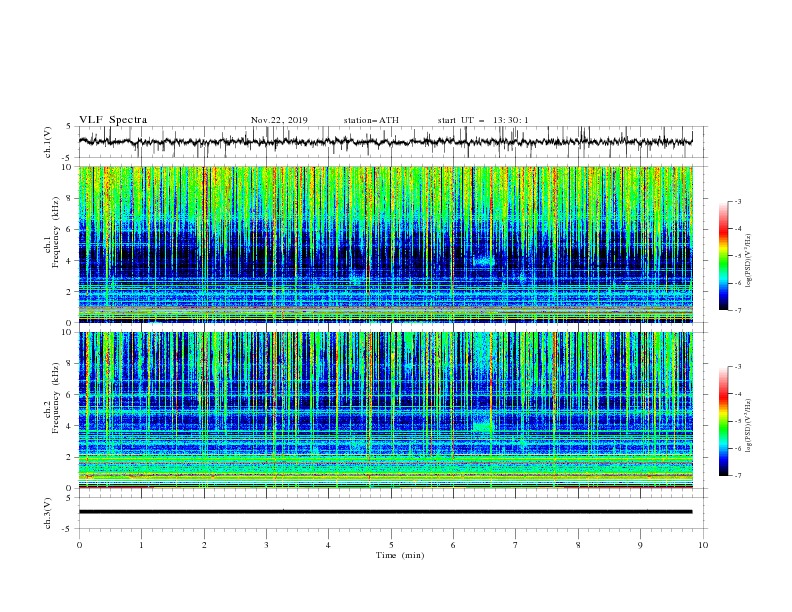
Task: Click the date "Nov.22, 2019"
Action: (x=279, y=120)
